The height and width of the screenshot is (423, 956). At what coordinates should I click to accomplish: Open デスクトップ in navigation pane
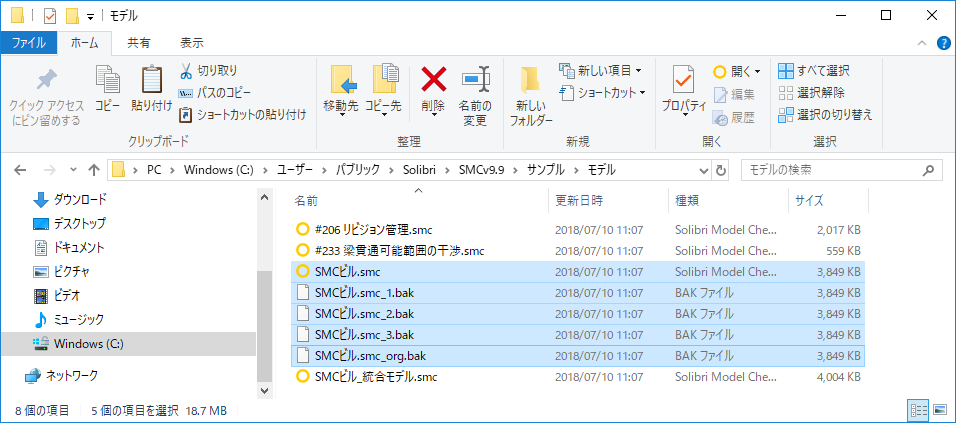[69, 224]
